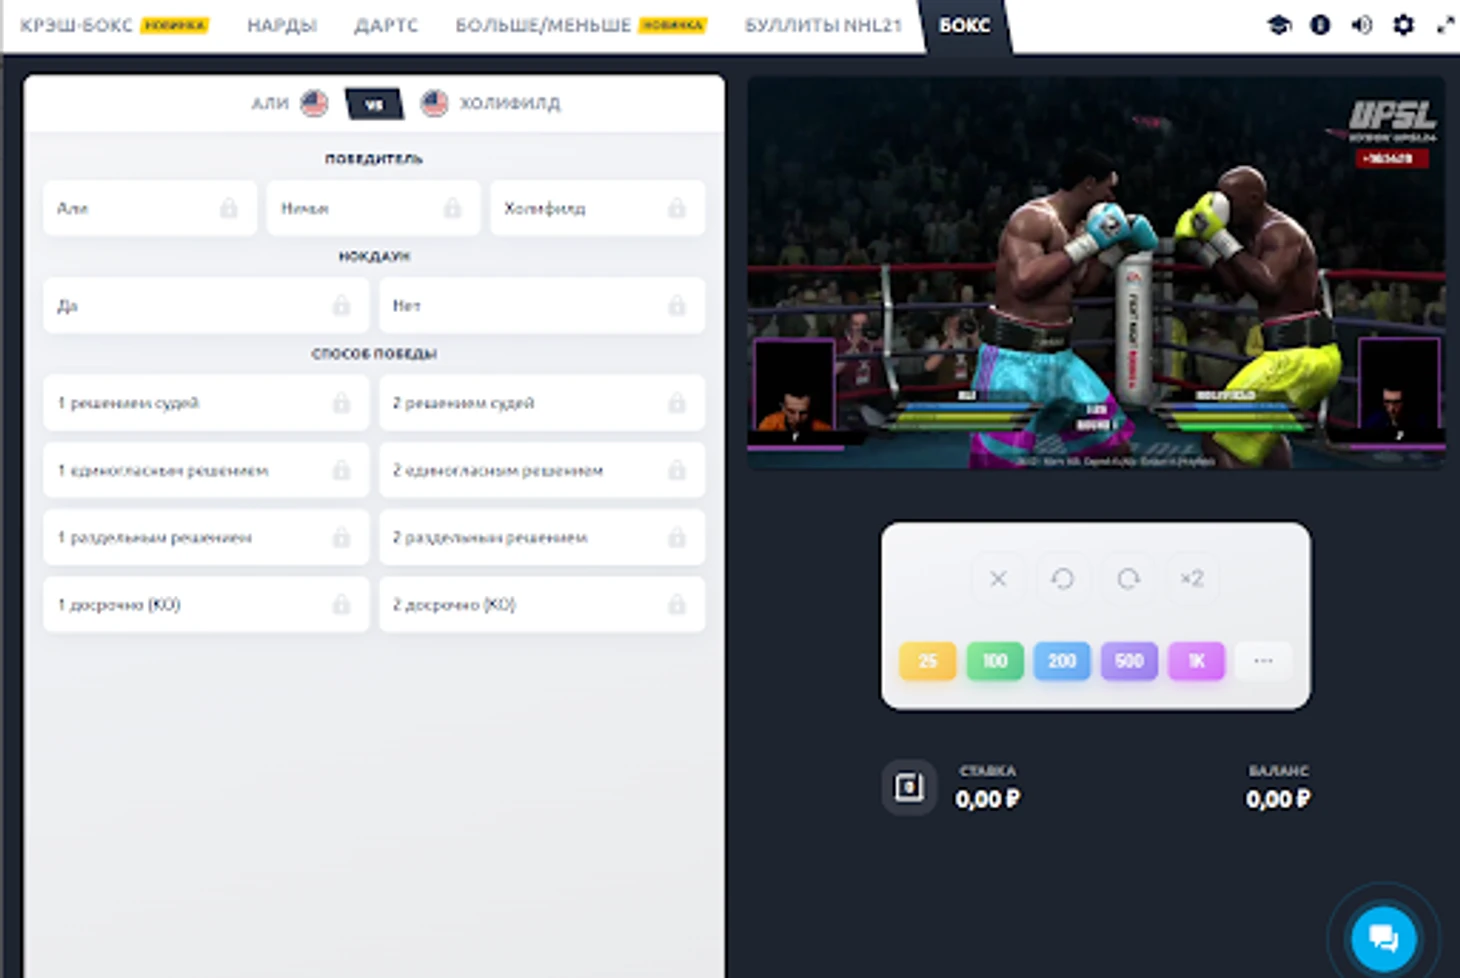Choose Нет for knockdown
1460x978 pixels.
click(542, 305)
